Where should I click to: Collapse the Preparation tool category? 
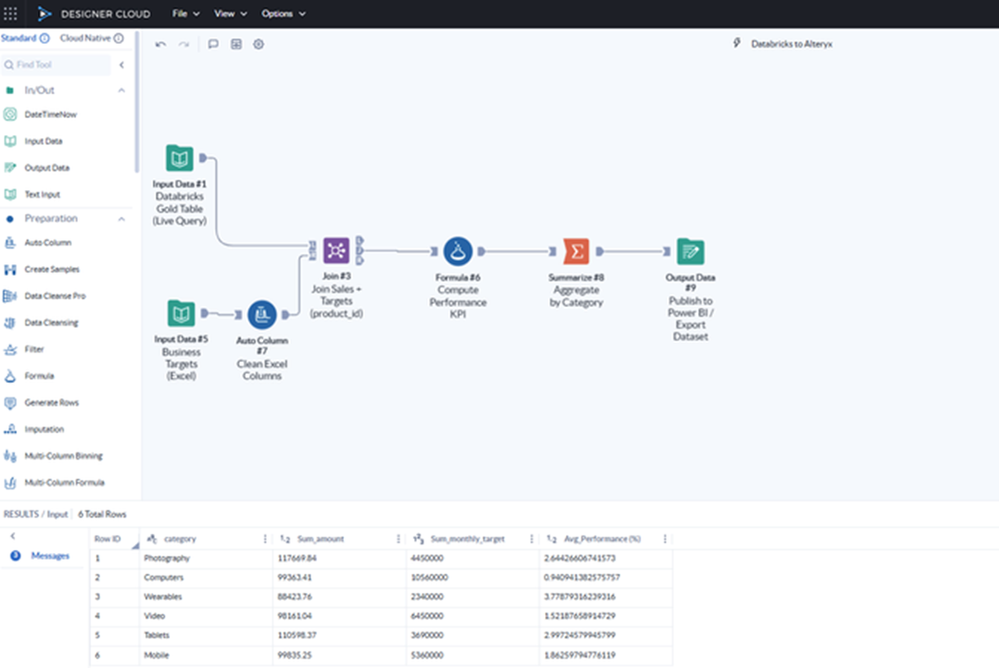click(x=121, y=219)
